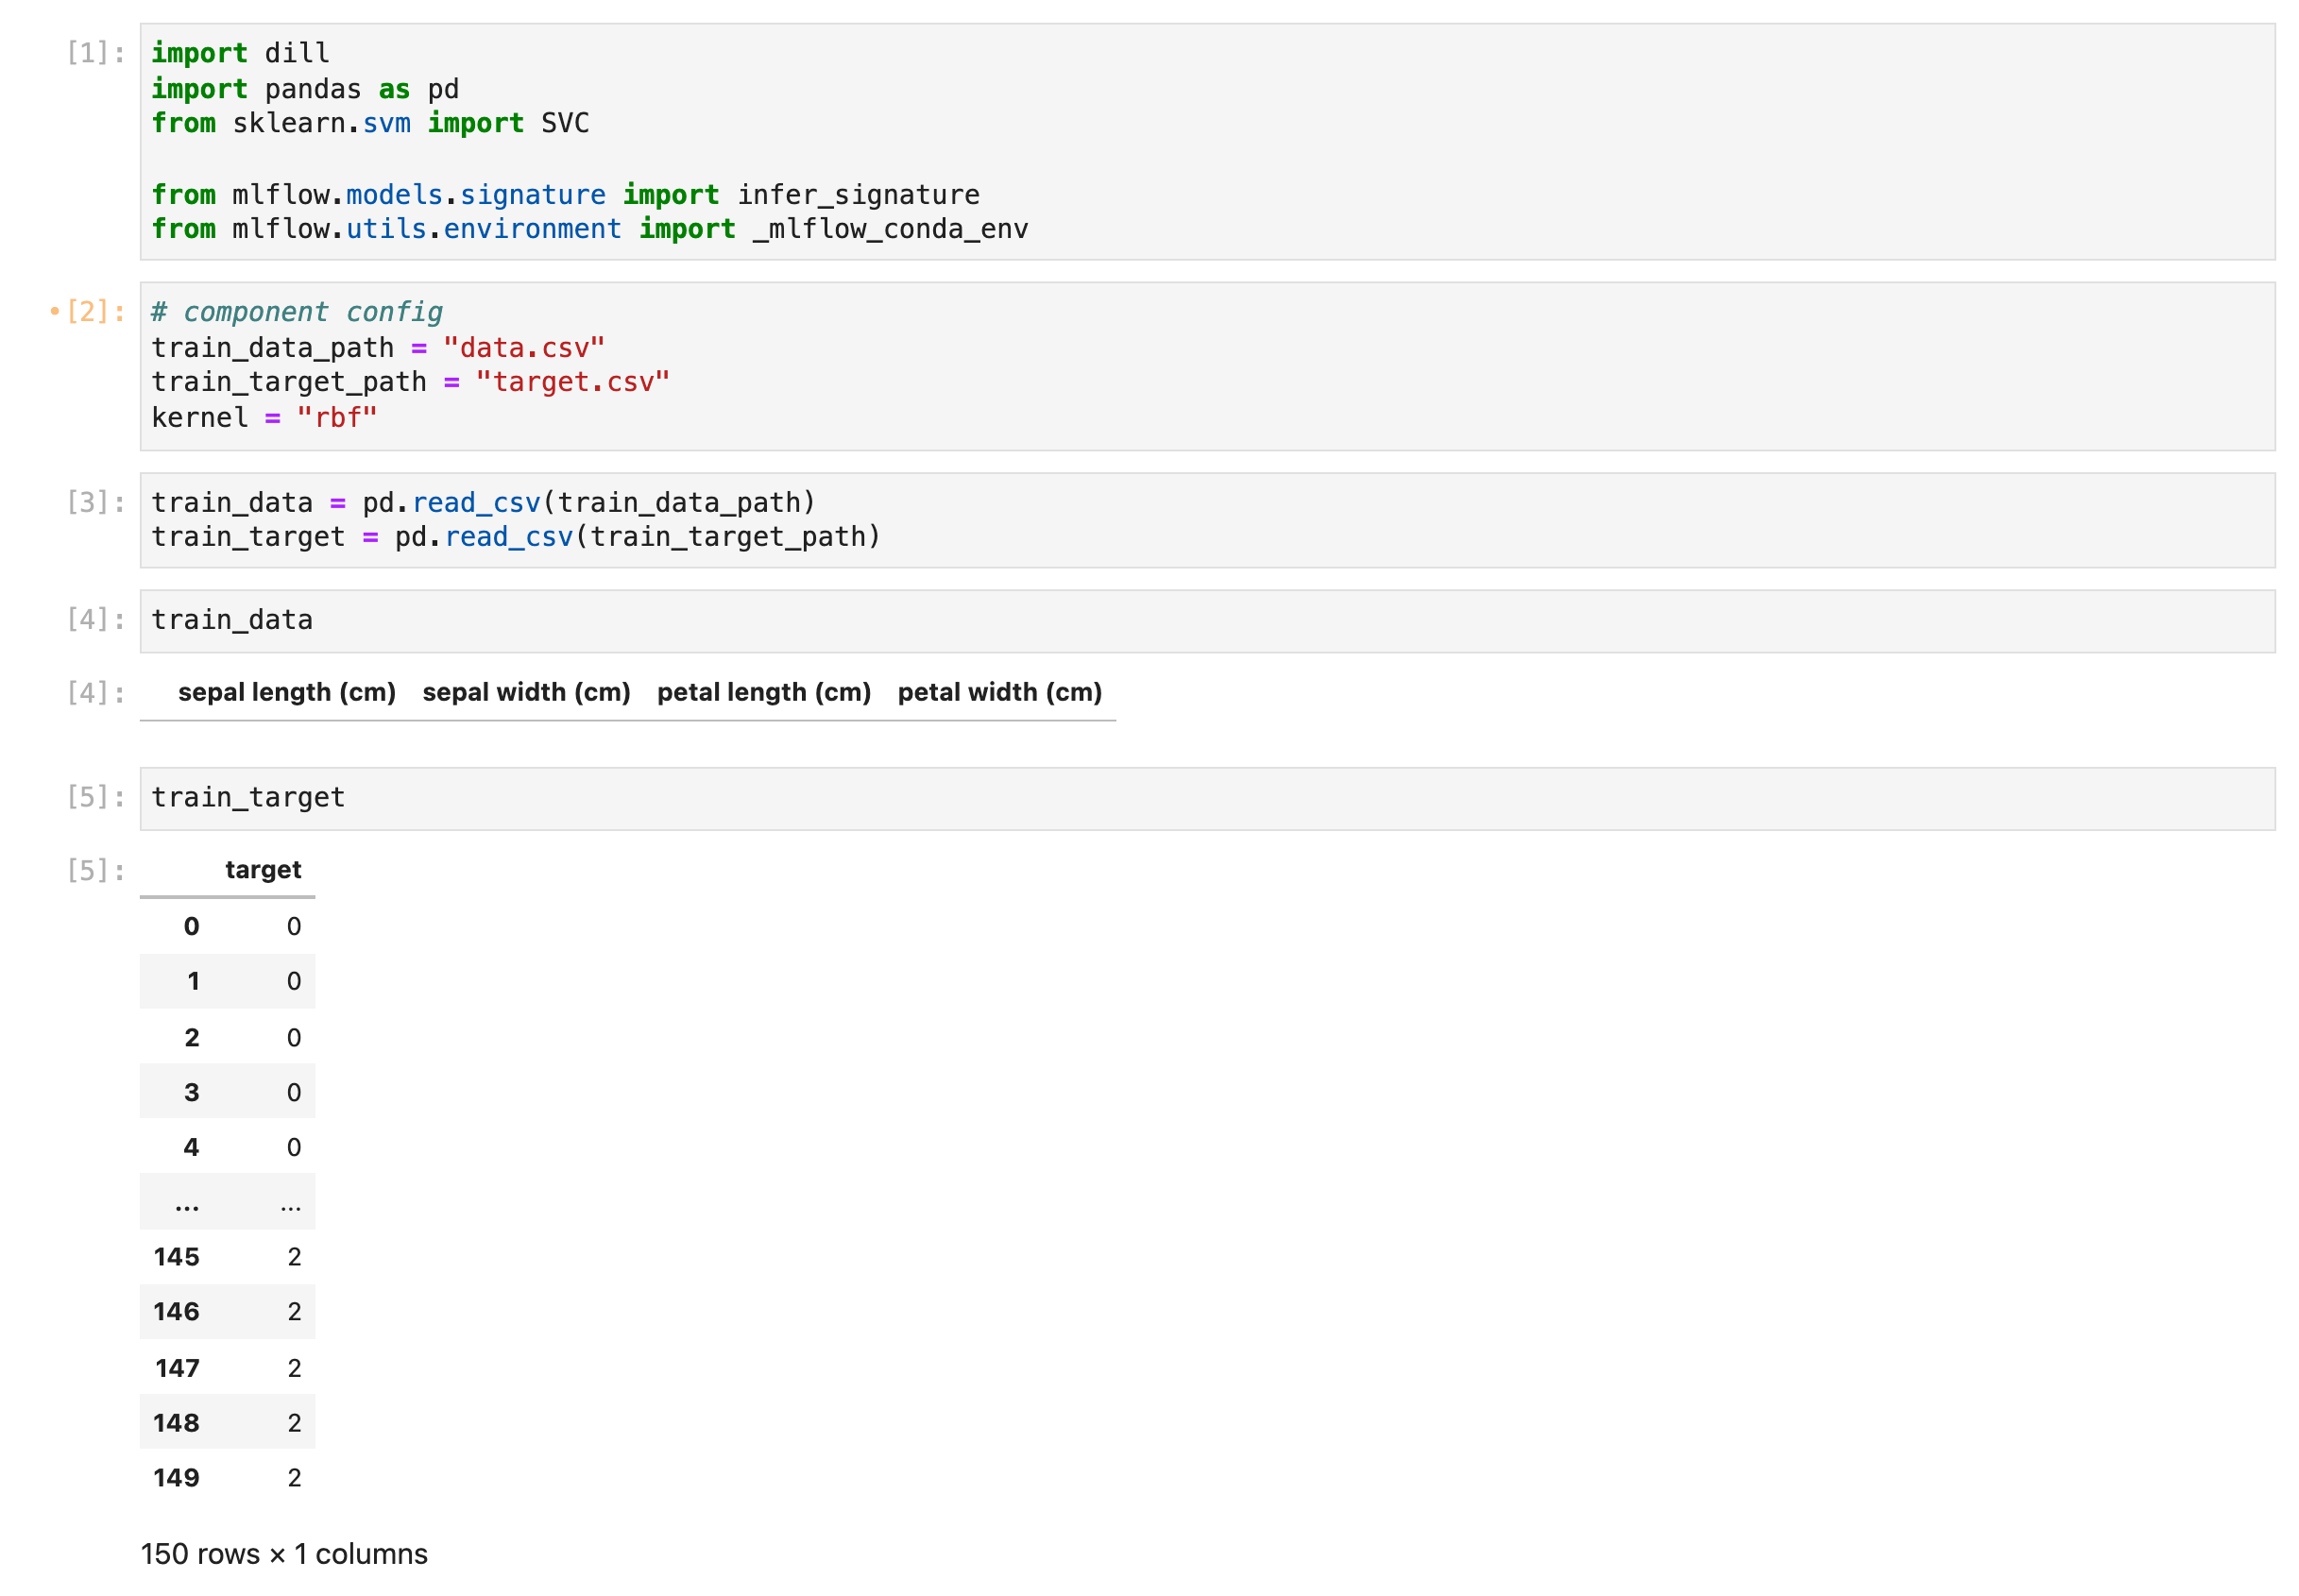Click the "rbf" kernel string
This screenshot has width=2299, height=1596.
pyautogui.click(x=337, y=418)
